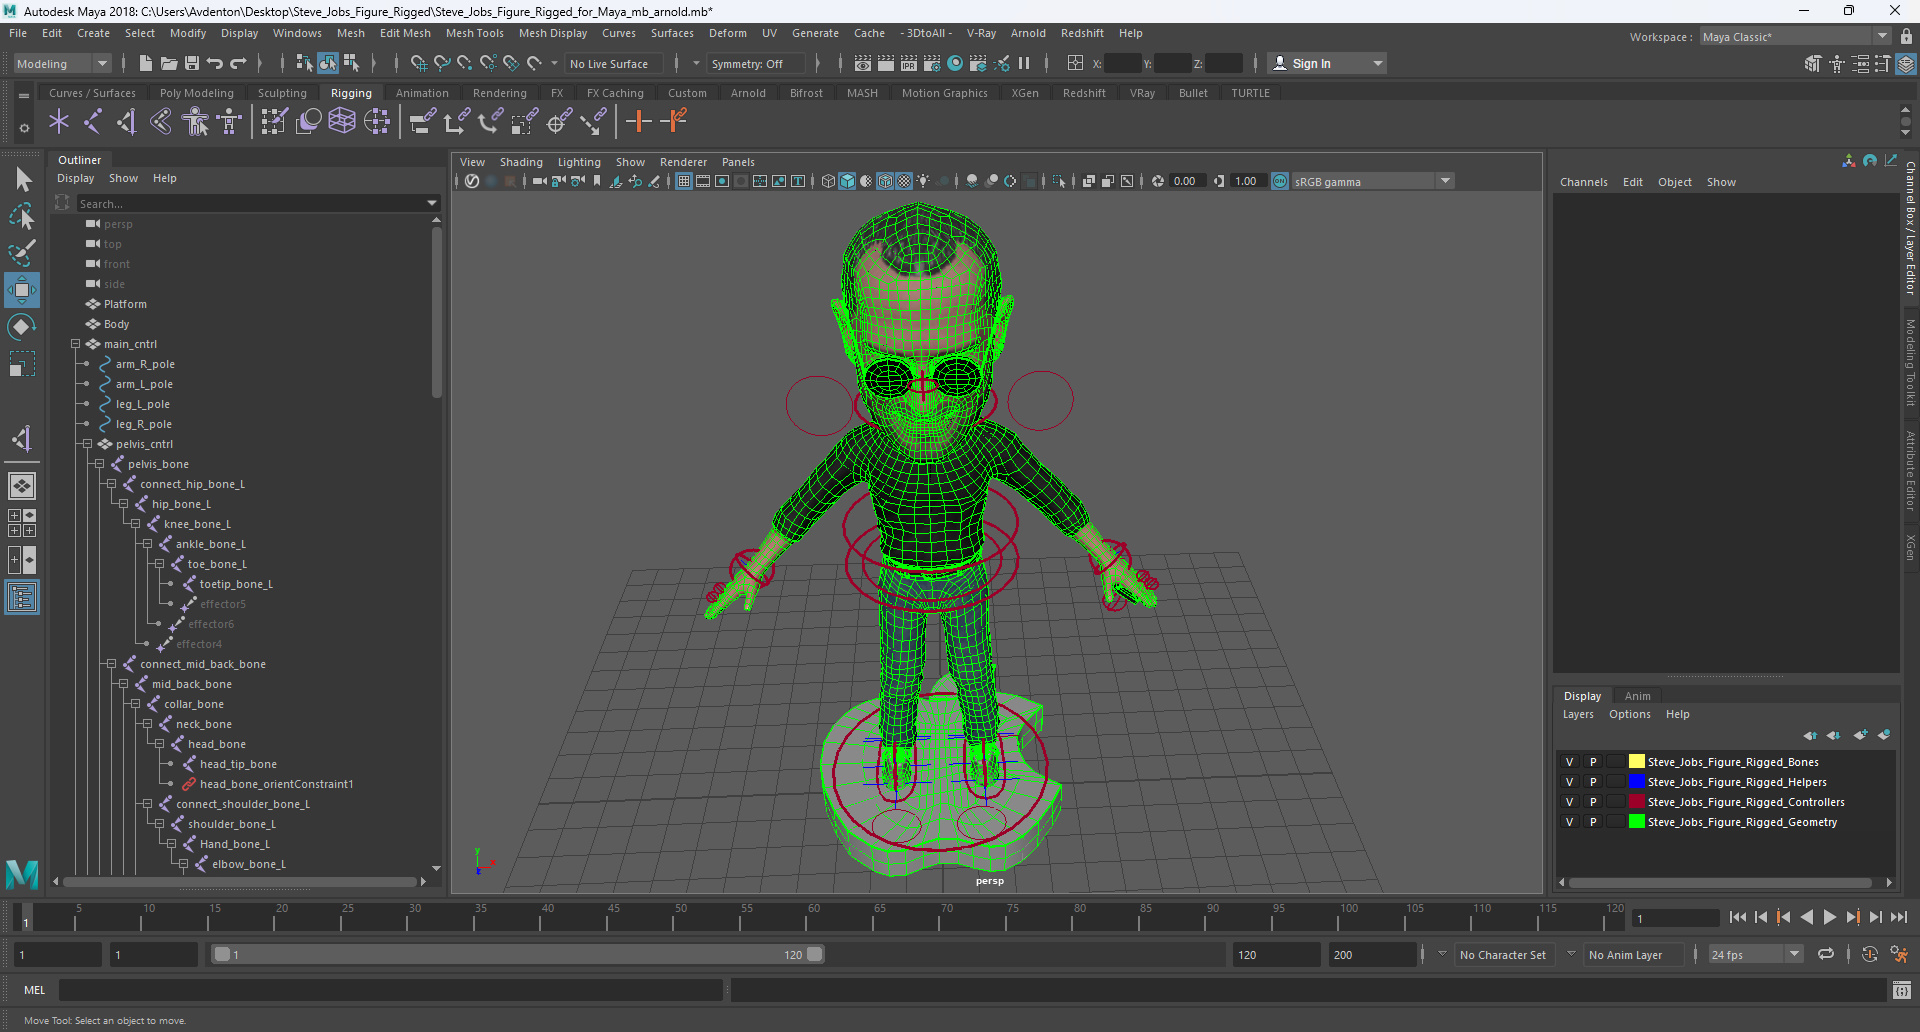Screen dimensions: 1920x1032
Task: Toggle playback P of Steve_Jobs_Figure_Rigged_Bones layer
Action: pos(1593,762)
